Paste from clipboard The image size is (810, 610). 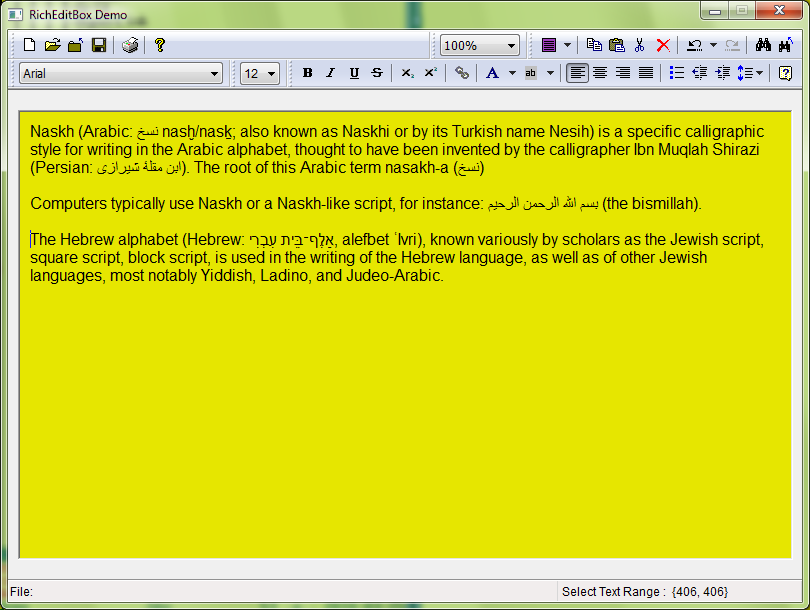(x=616, y=45)
